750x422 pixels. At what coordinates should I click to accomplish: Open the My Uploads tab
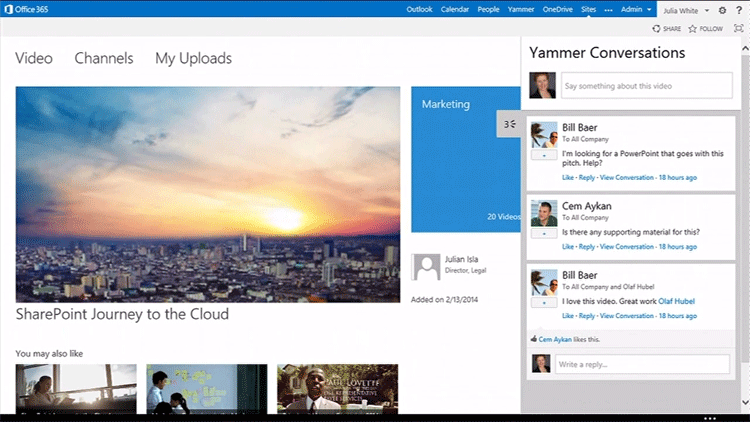pyautogui.click(x=193, y=58)
